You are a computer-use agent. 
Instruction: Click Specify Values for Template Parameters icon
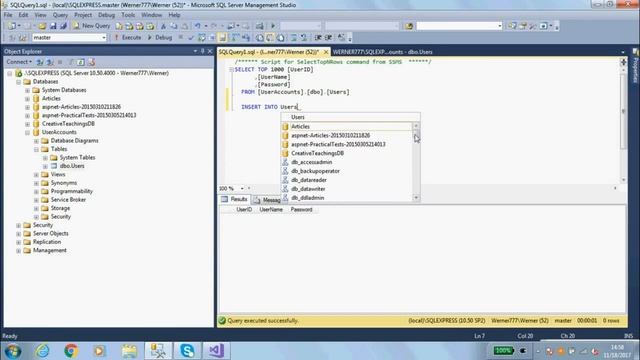(x=341, y=38)
